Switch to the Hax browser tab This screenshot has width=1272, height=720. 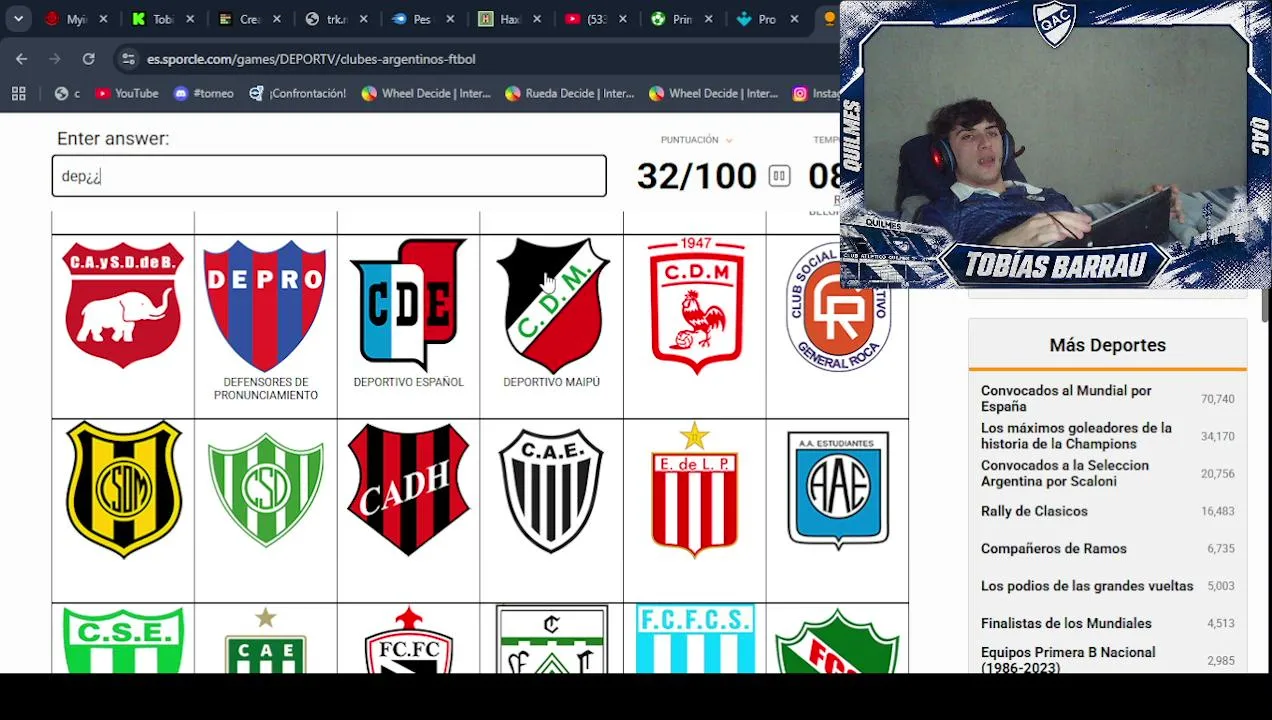coord(499,19)
